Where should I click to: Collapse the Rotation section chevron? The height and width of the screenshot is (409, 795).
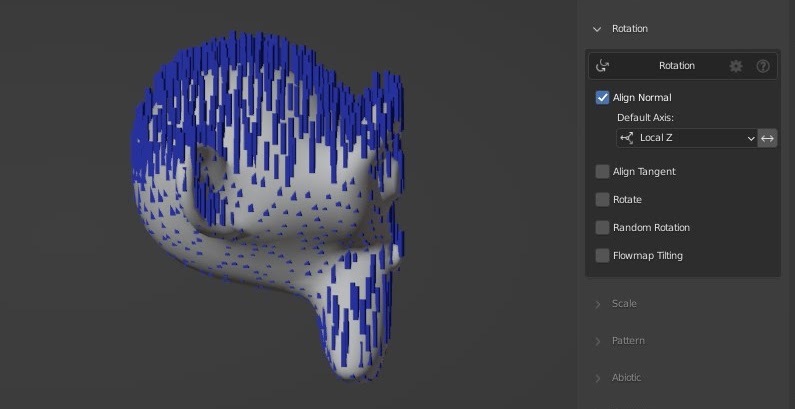coord(597,29)
